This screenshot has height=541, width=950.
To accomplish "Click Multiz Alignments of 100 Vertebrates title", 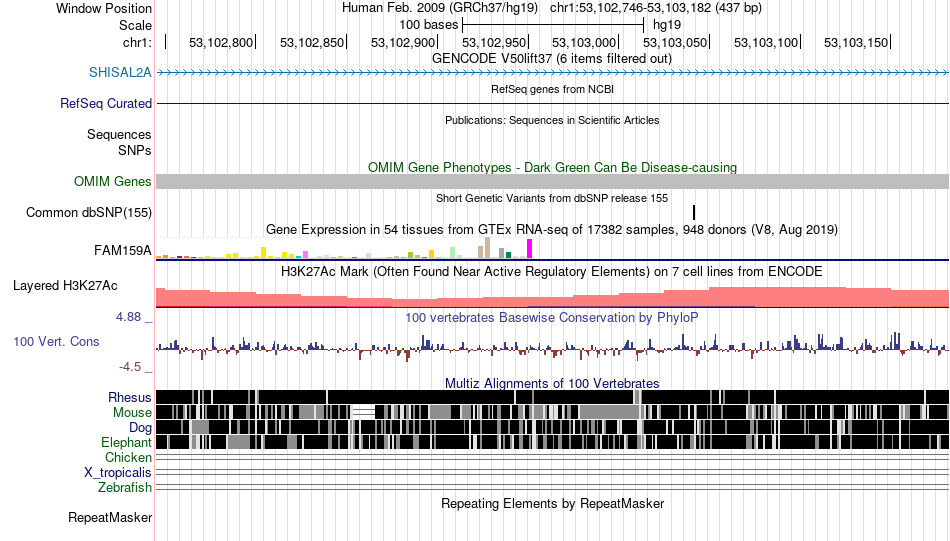I will tap(552, 383).
